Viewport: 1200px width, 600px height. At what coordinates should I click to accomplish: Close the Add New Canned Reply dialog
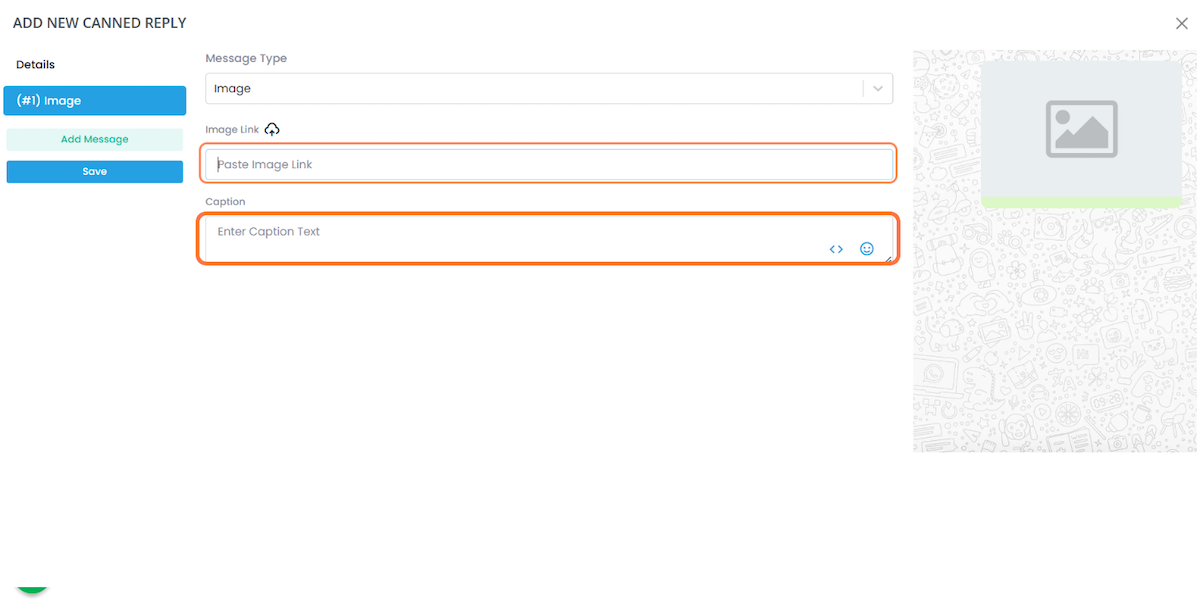pyautogui.click(x=1181, y=23)
